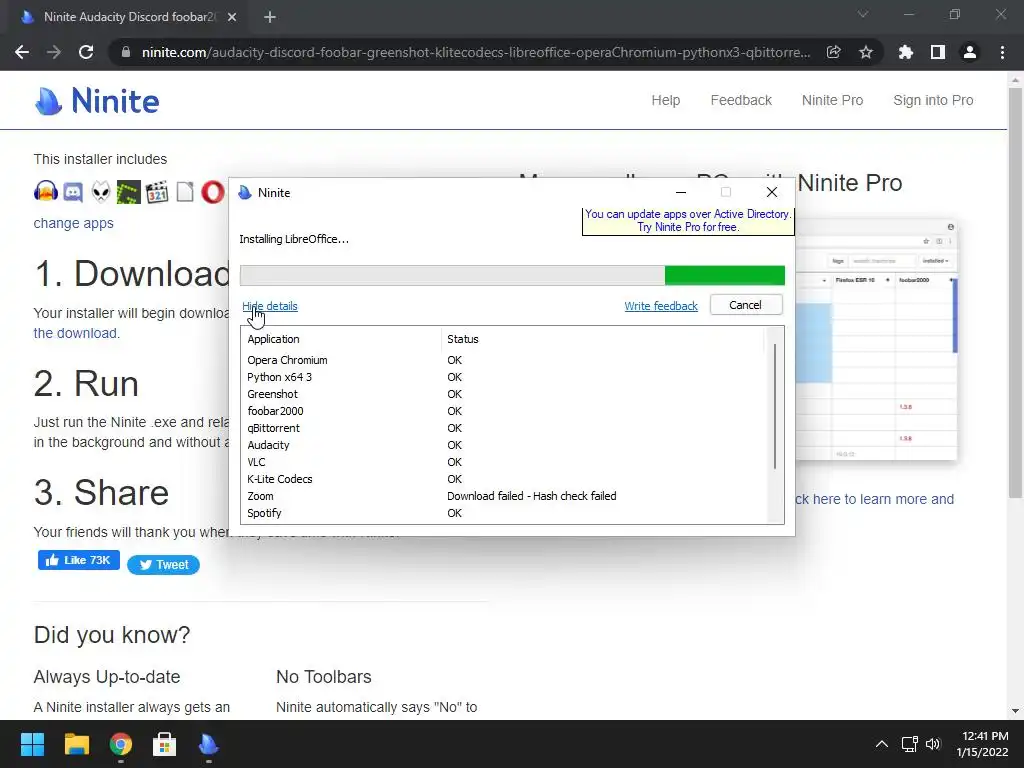Select the K-Lite Codecs row

point(503,479)
